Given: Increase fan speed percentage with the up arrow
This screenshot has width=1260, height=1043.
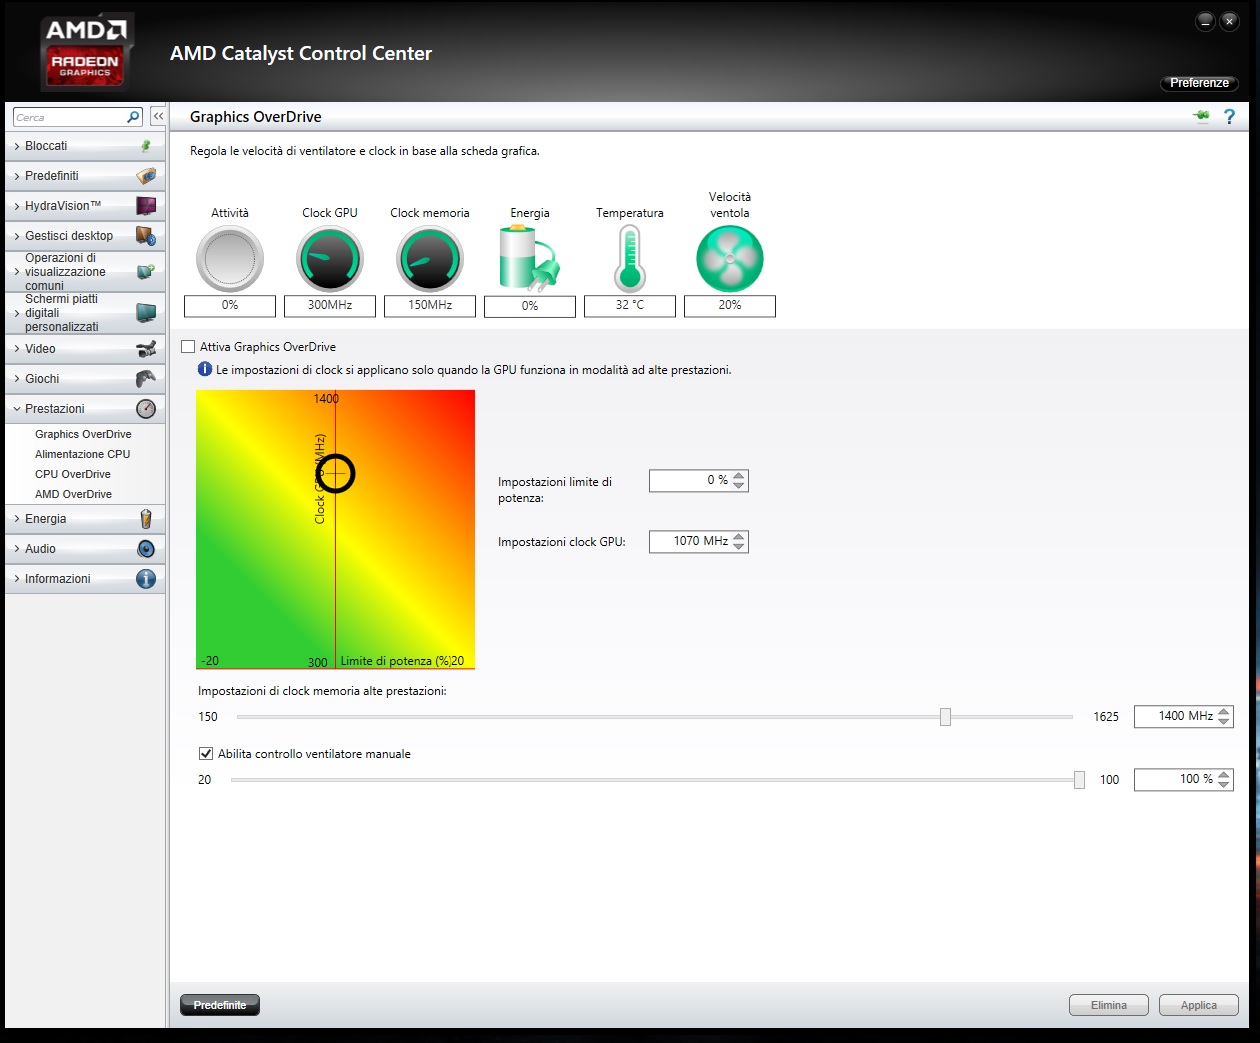Looking at the screenshot, I should pyautogui.click(x=1224, y=775).
